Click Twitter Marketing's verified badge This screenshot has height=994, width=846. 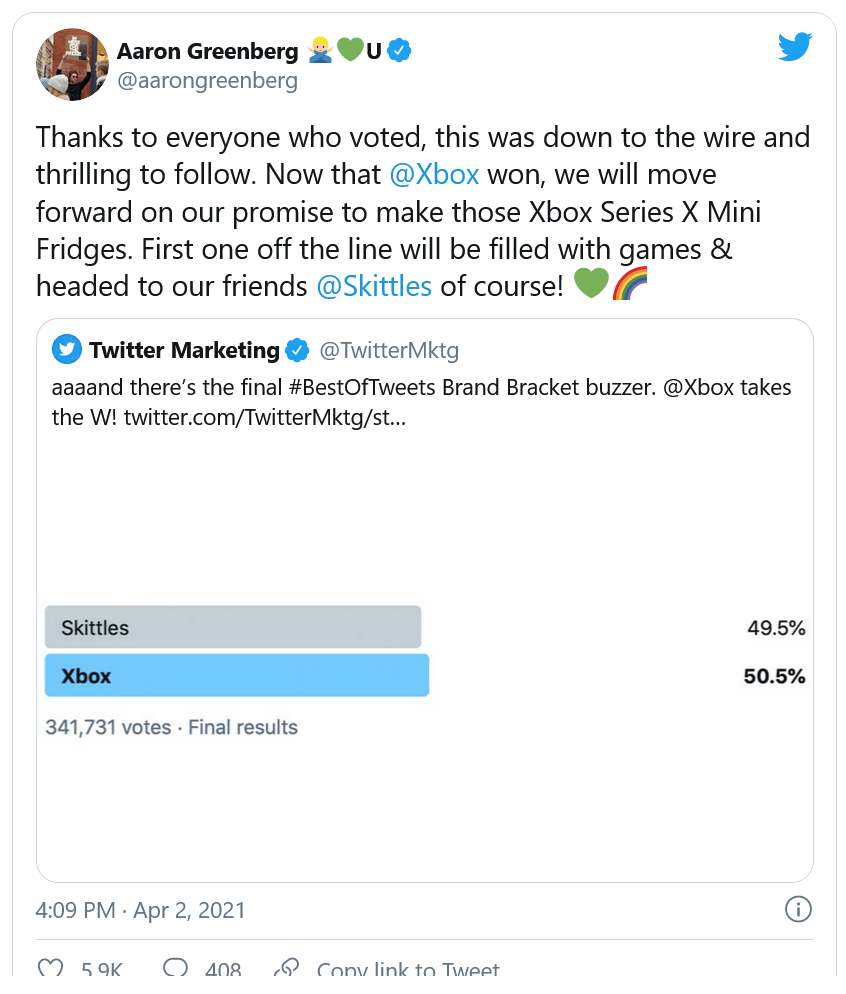pos(297,350)
